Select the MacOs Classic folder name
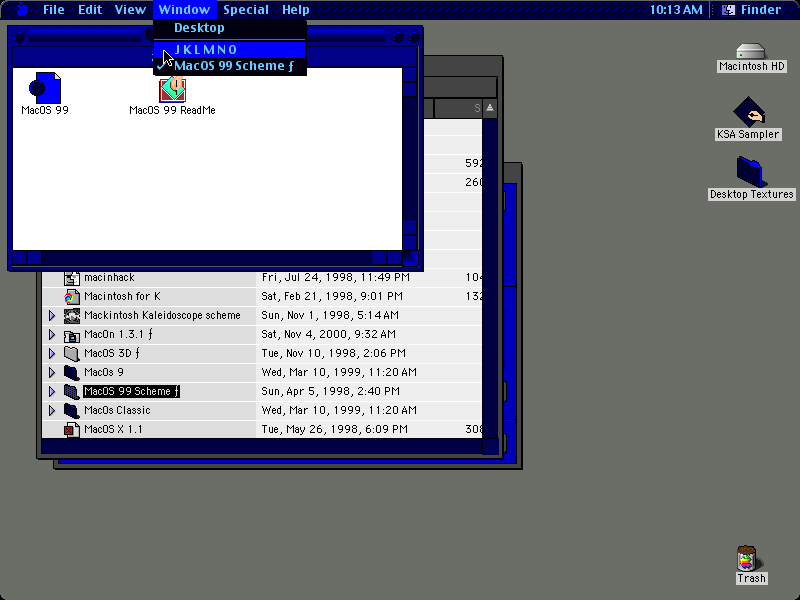Viewport: 800px width, 600px height. 117,410
